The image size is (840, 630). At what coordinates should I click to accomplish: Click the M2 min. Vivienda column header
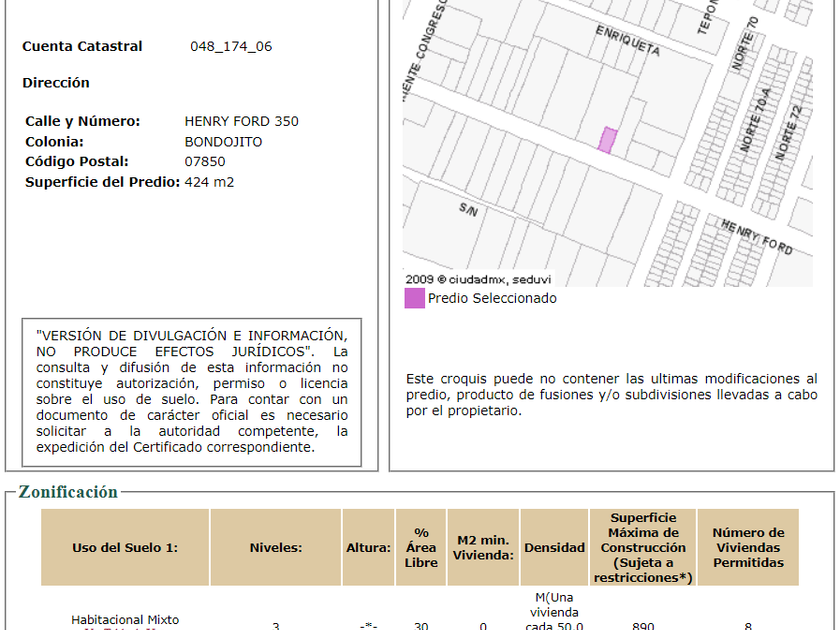[x=483, y=548]
